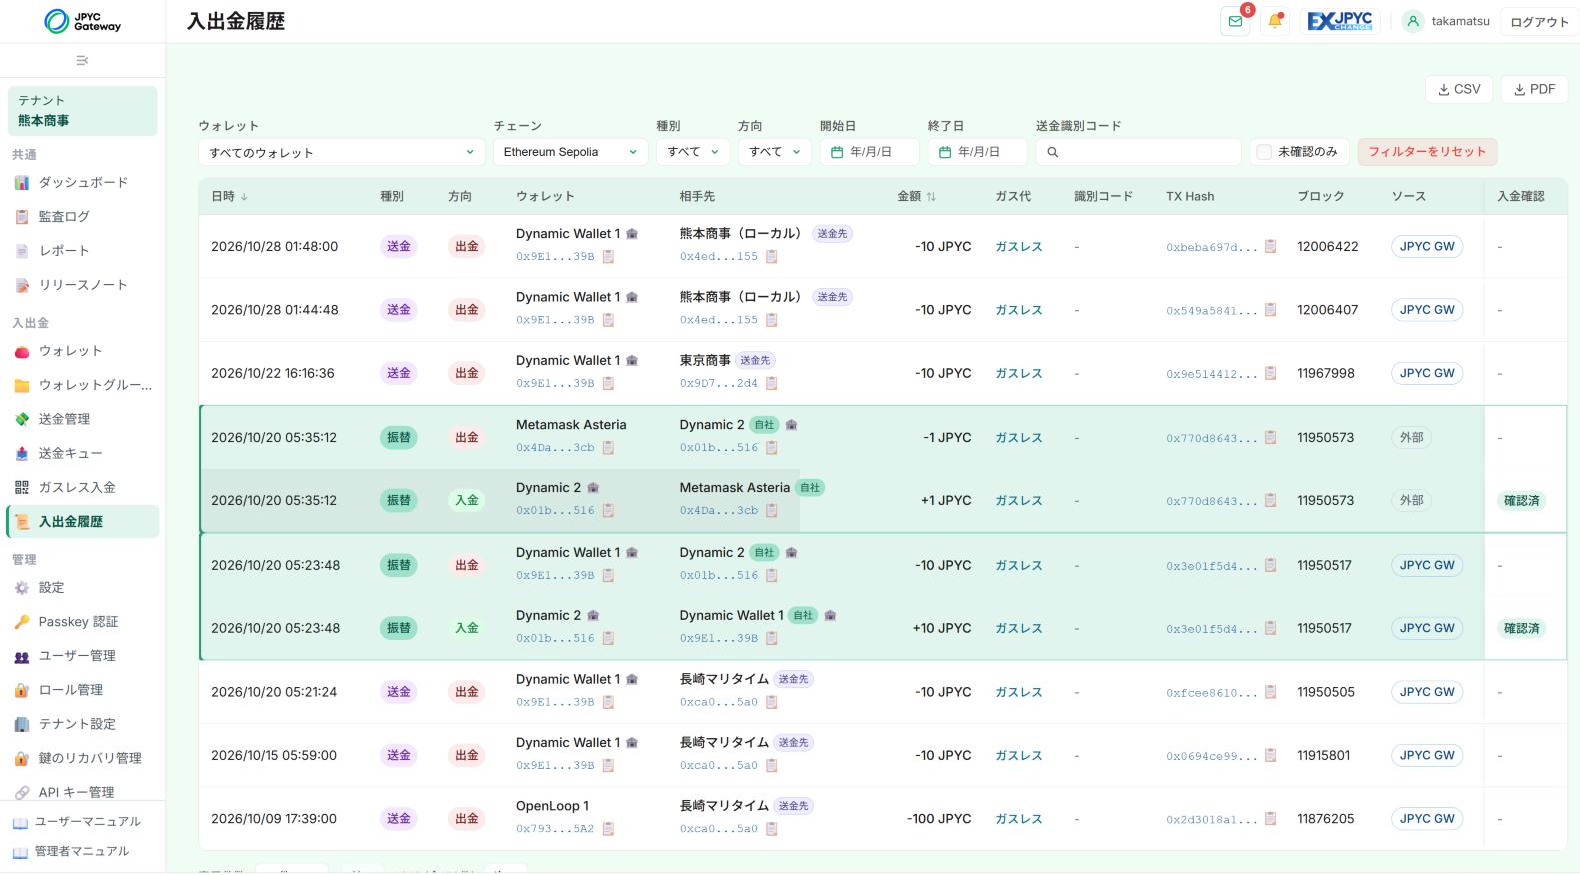Collapse the sidebar with the toggle icon

[82, 61]
